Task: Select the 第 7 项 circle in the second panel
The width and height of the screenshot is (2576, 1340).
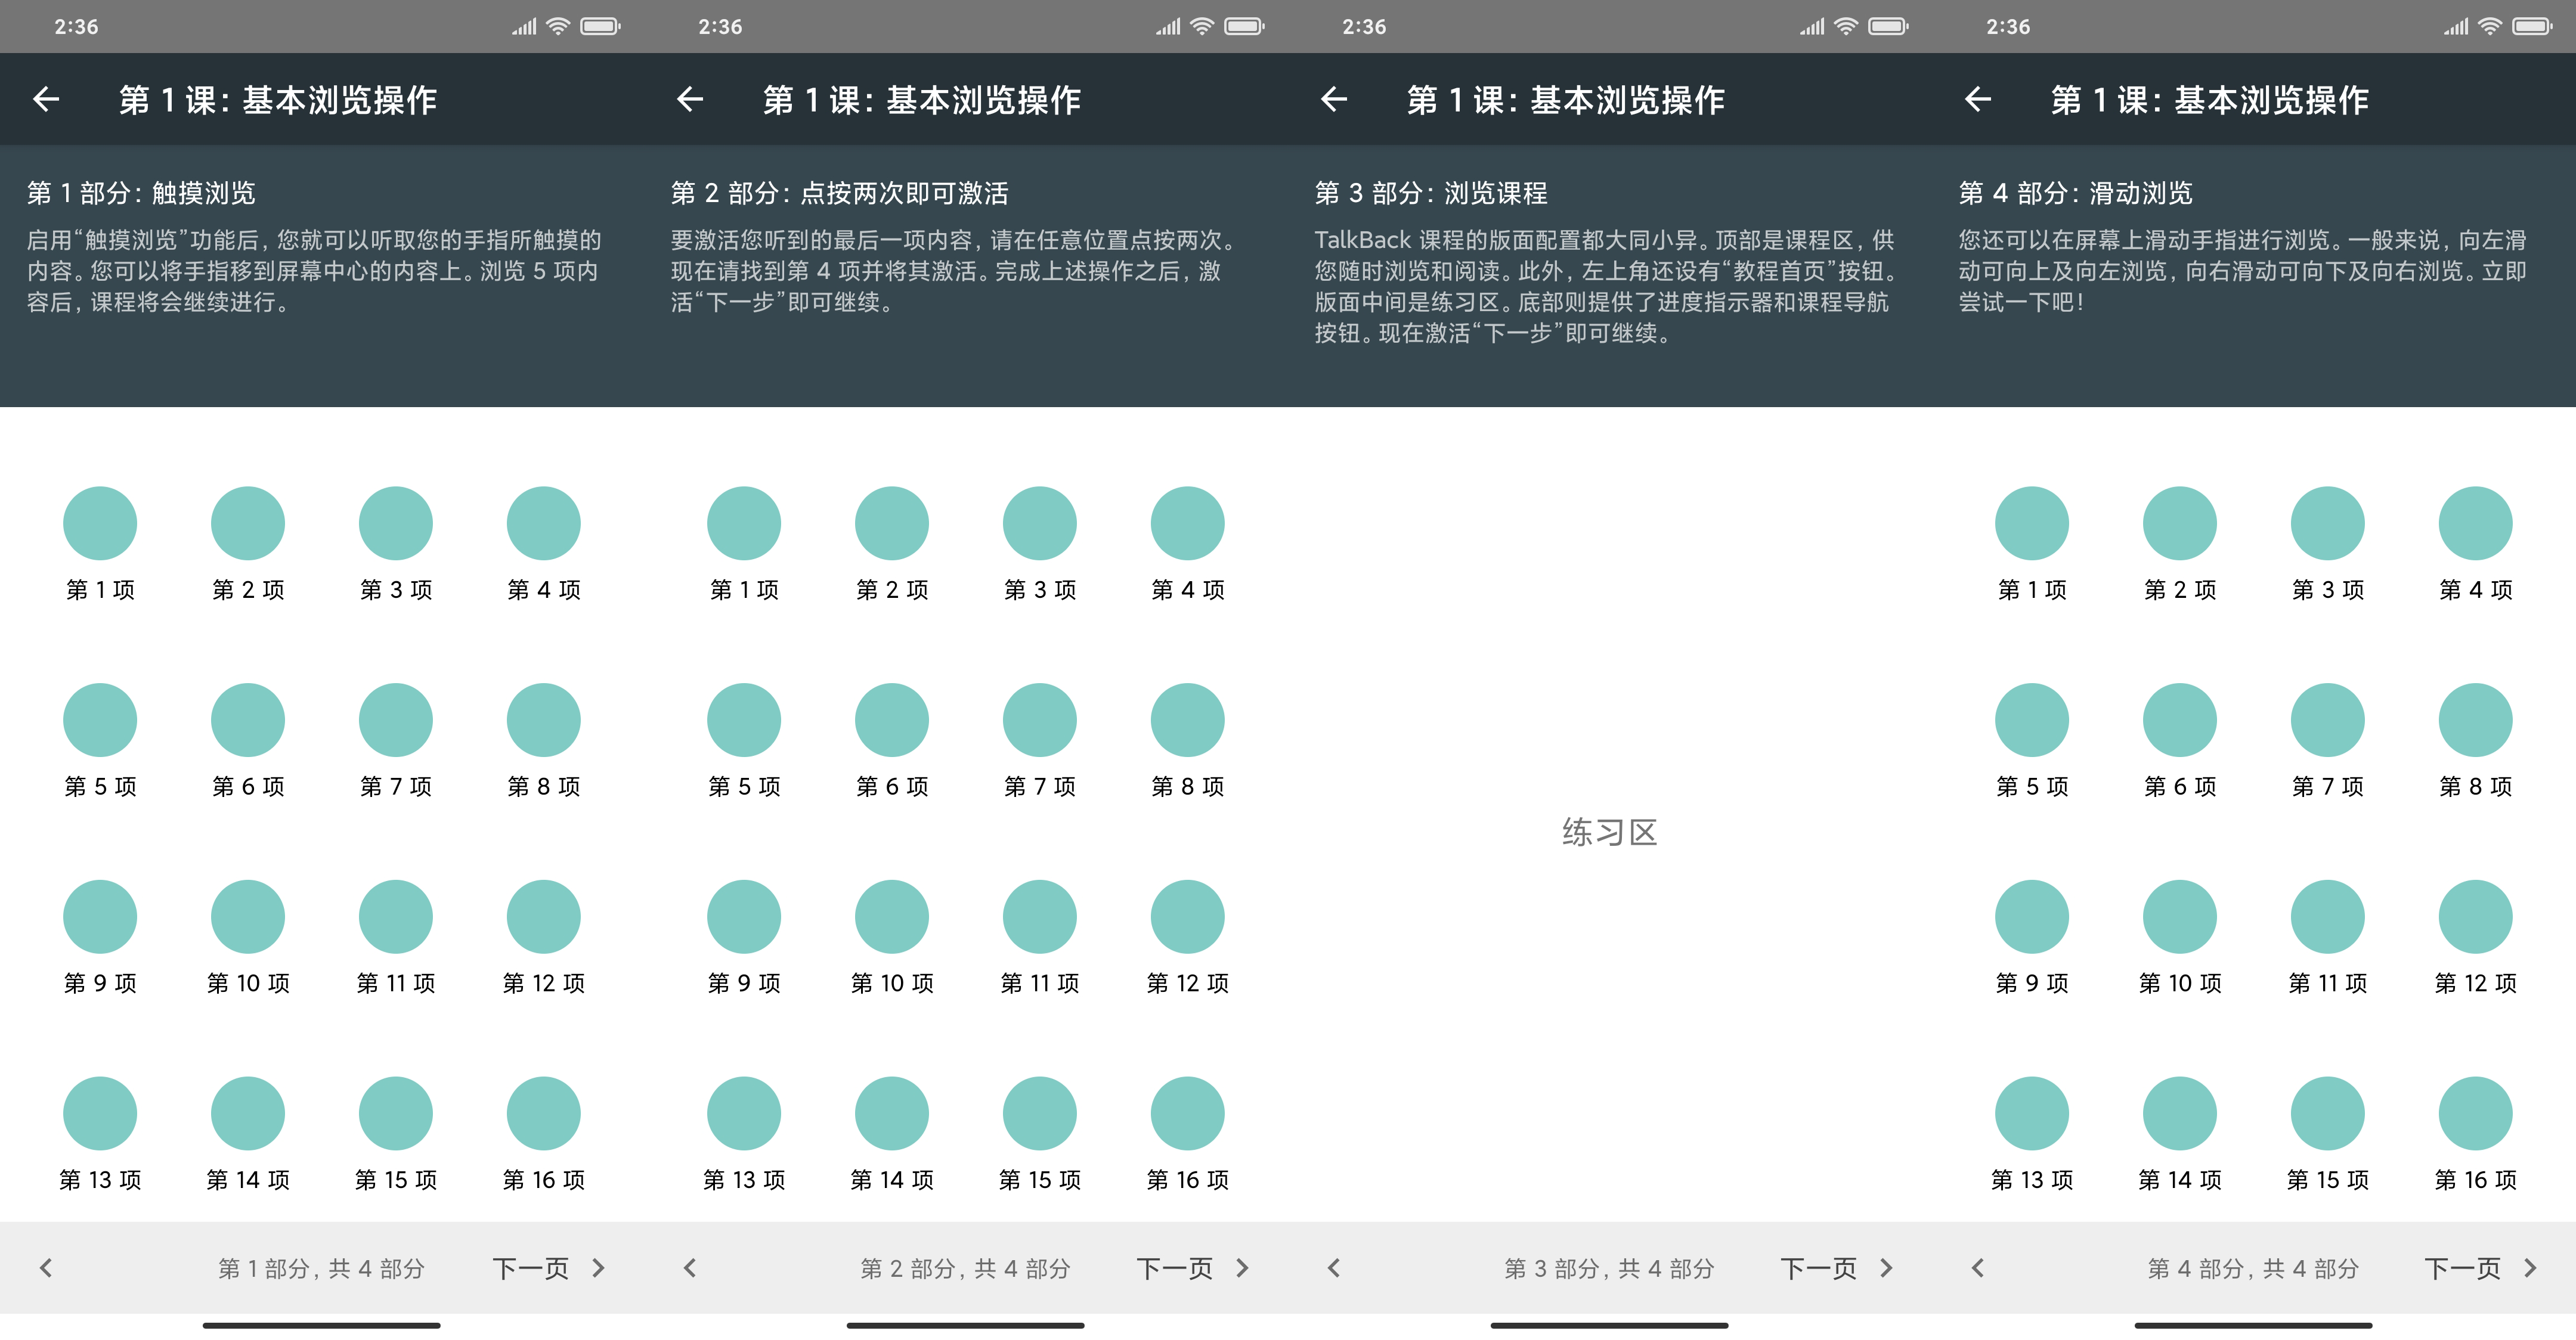Action: coord(1039,719)
